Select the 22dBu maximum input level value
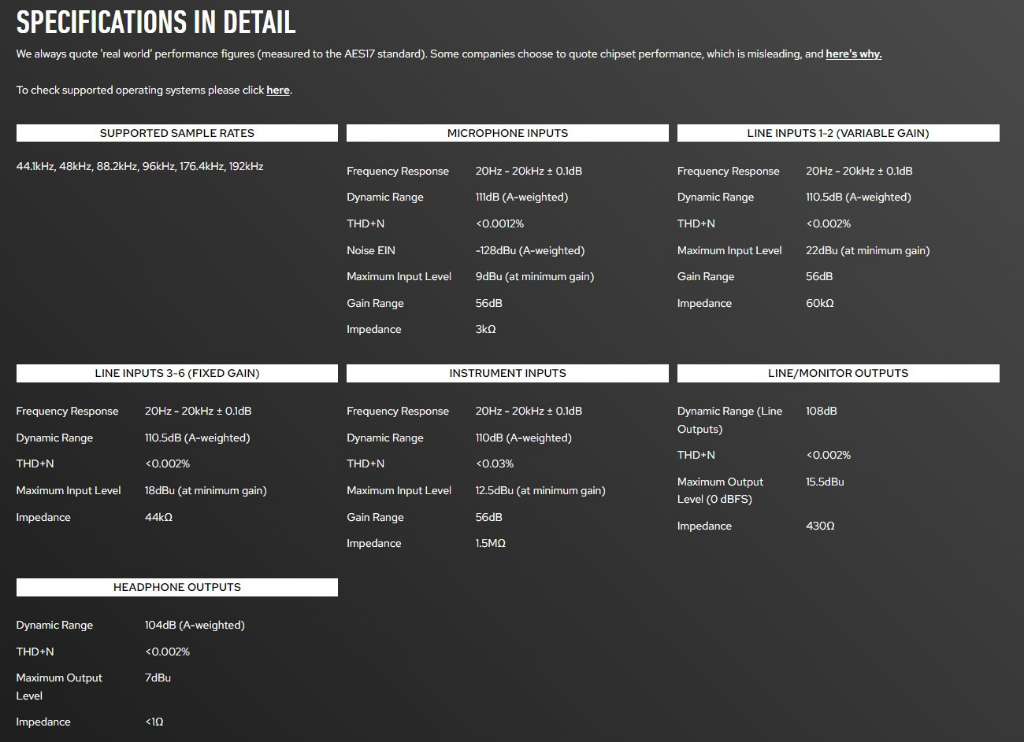The image size is (1024, 742). [867, 250]
